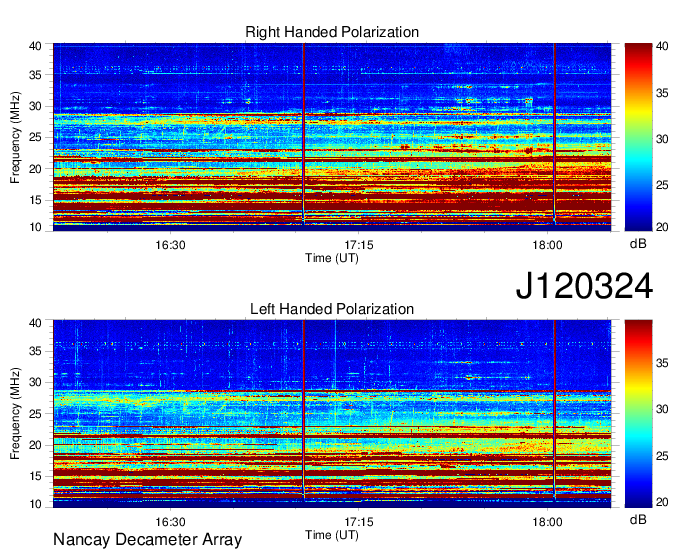This screenshot has height=552, width=680.
Task: Click the lower colorbar beside left-handed plot
Action: tap(638, 414)
